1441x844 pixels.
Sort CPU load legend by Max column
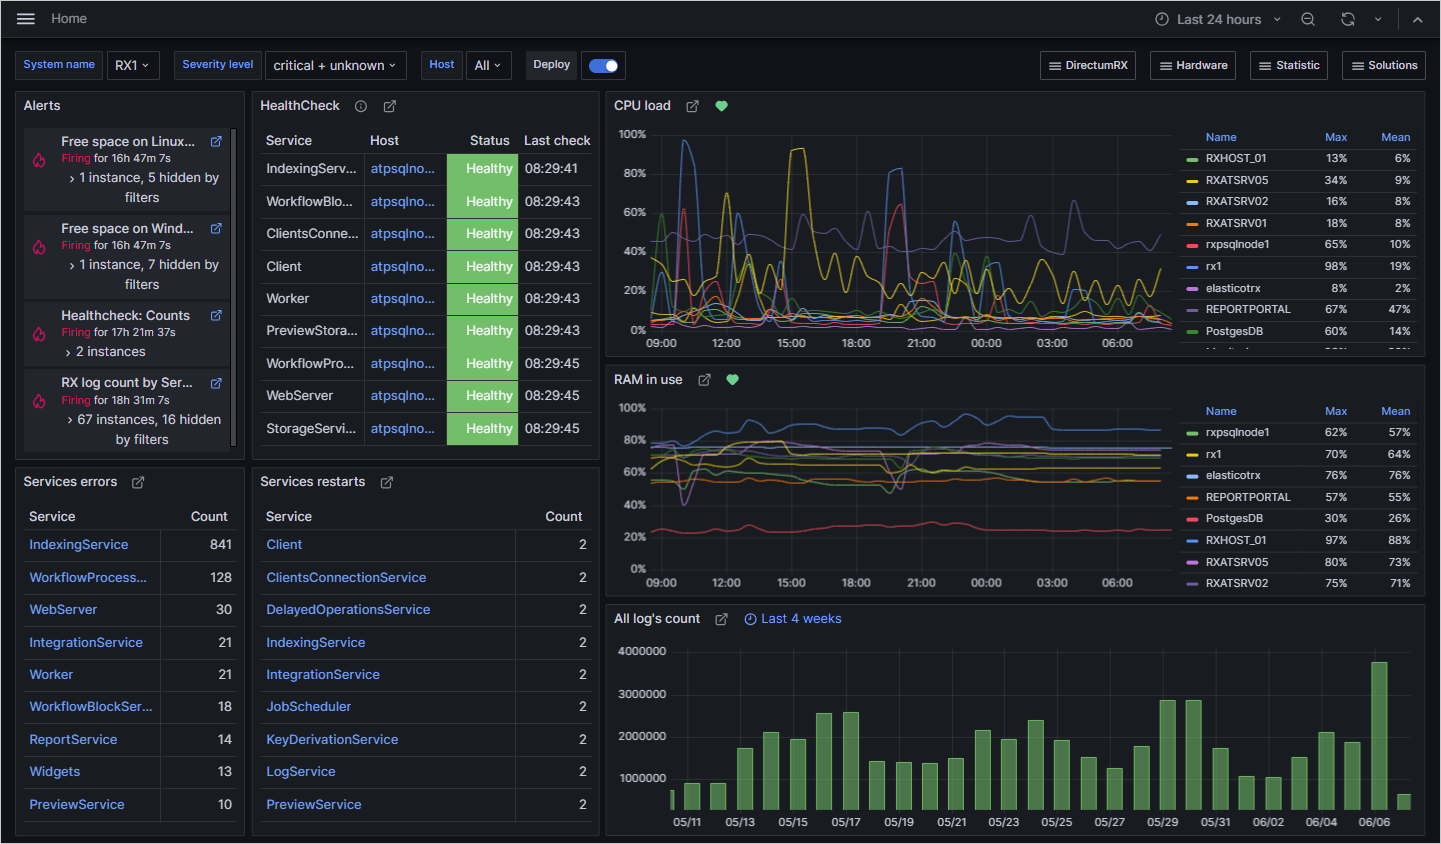(1335, 137)
